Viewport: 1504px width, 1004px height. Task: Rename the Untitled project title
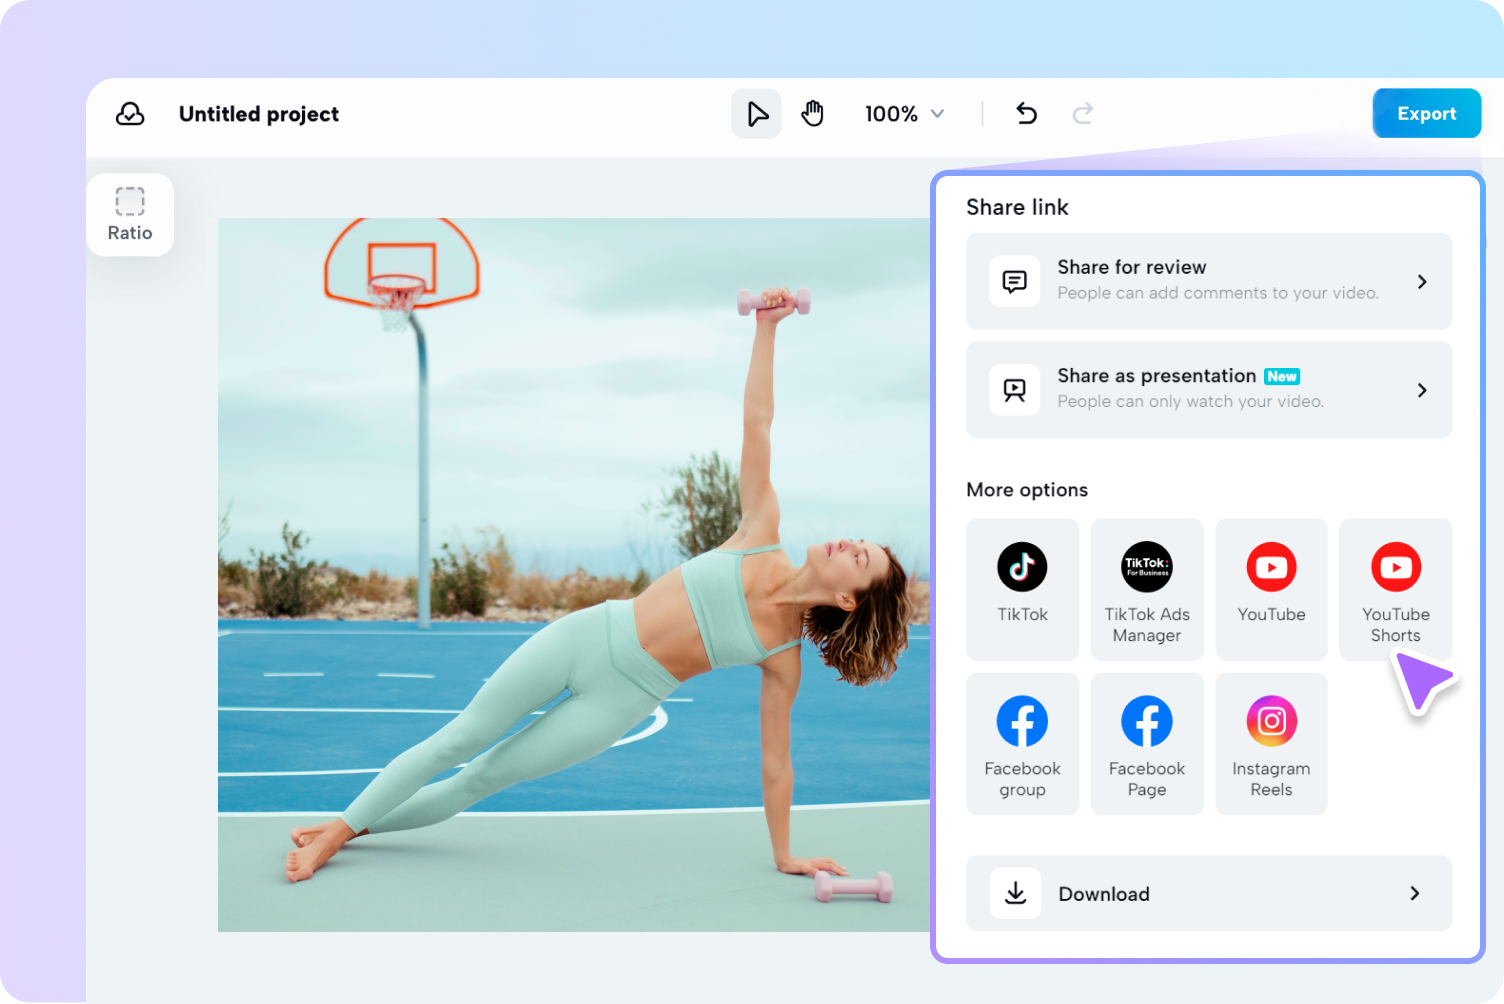click(x=258, y=113)
